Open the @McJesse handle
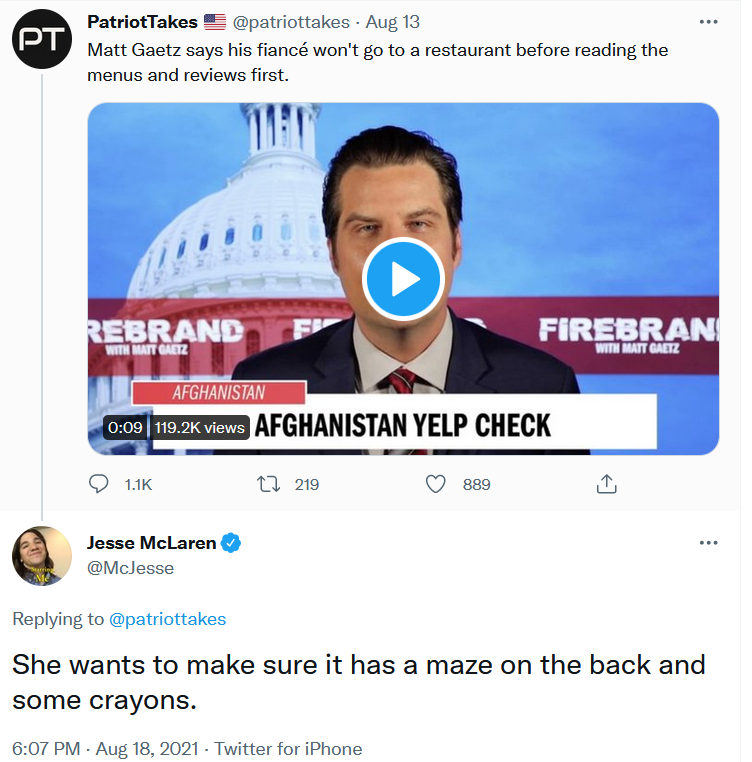The image size is (752, 762). tap(131, 568)
